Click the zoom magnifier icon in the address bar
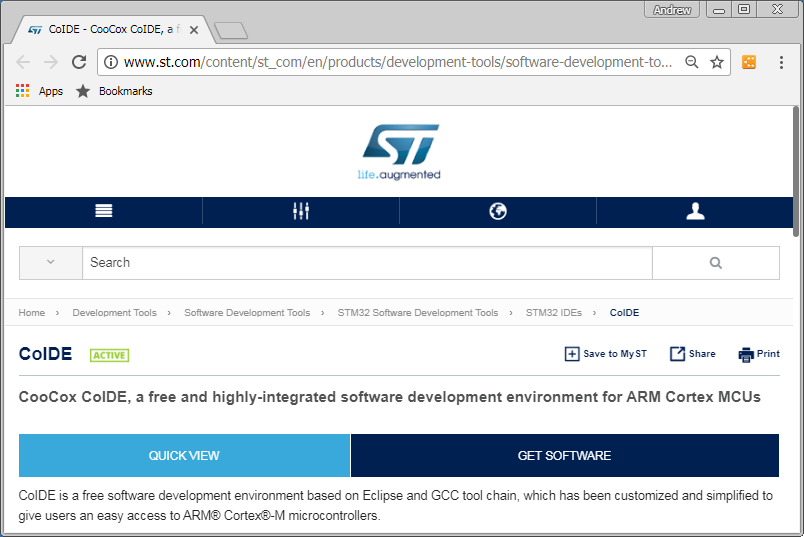Screen dimensions: 804x537 point(692,62)
